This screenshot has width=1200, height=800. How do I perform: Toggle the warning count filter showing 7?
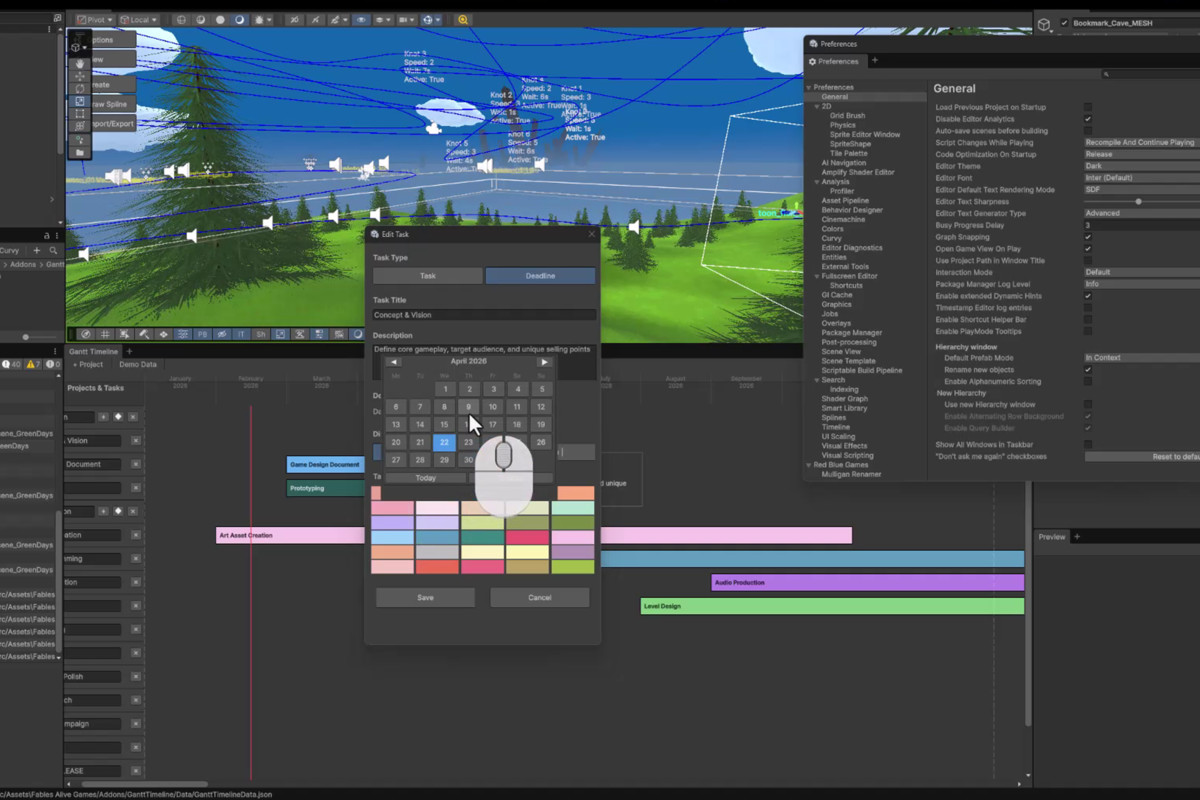(x=33, y=364)
